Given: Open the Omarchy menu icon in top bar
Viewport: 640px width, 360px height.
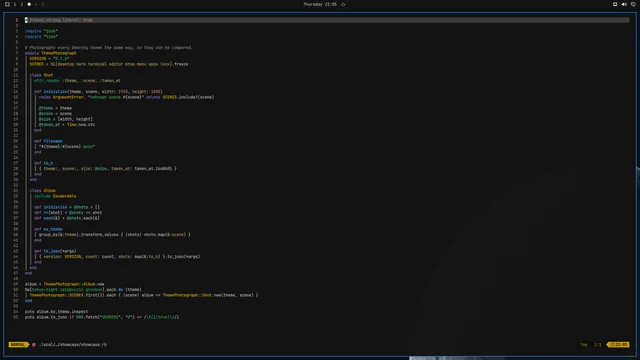Looking at the screenshot, I should tap(7, 4).
